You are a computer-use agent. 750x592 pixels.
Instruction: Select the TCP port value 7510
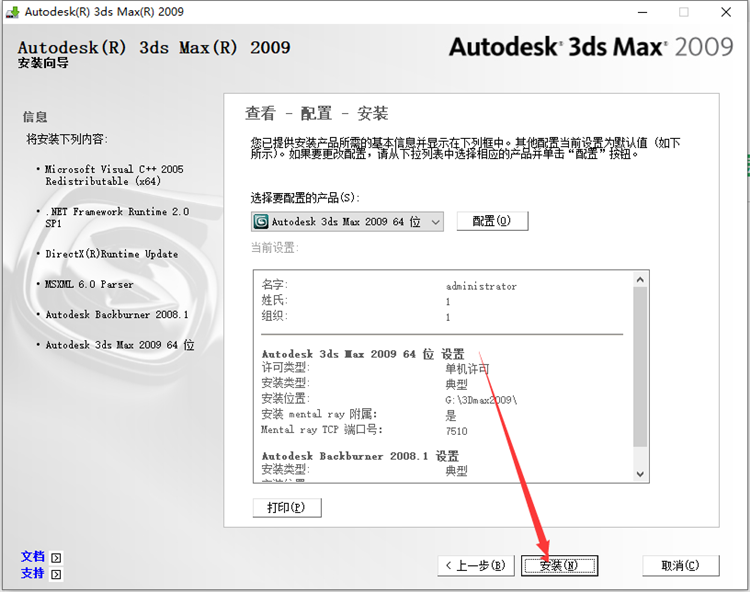tap(456, 431)
